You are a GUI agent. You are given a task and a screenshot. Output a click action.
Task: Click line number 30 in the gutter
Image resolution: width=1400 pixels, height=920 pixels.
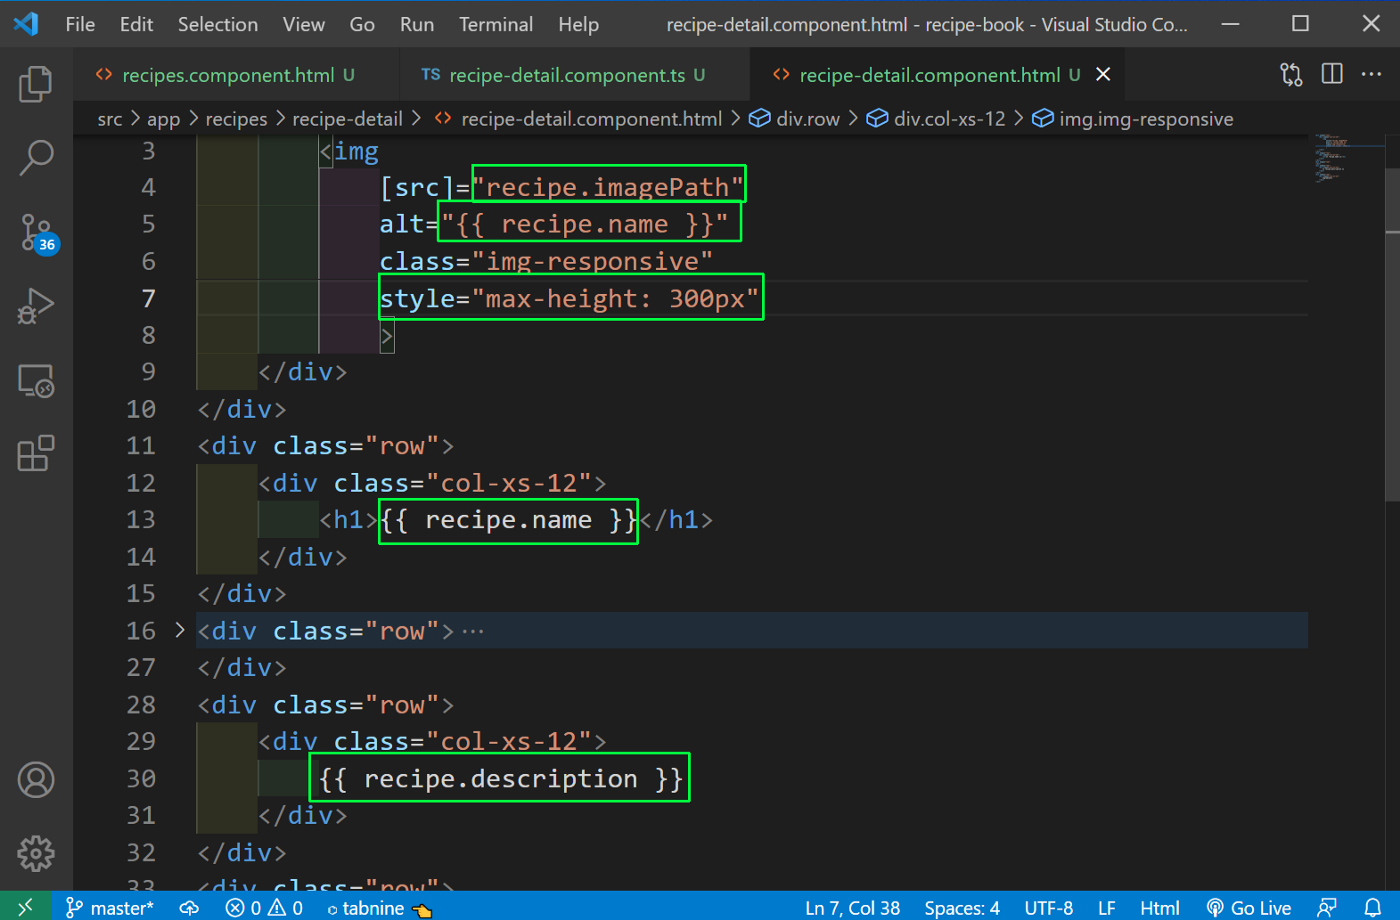[x=141, y=779]
